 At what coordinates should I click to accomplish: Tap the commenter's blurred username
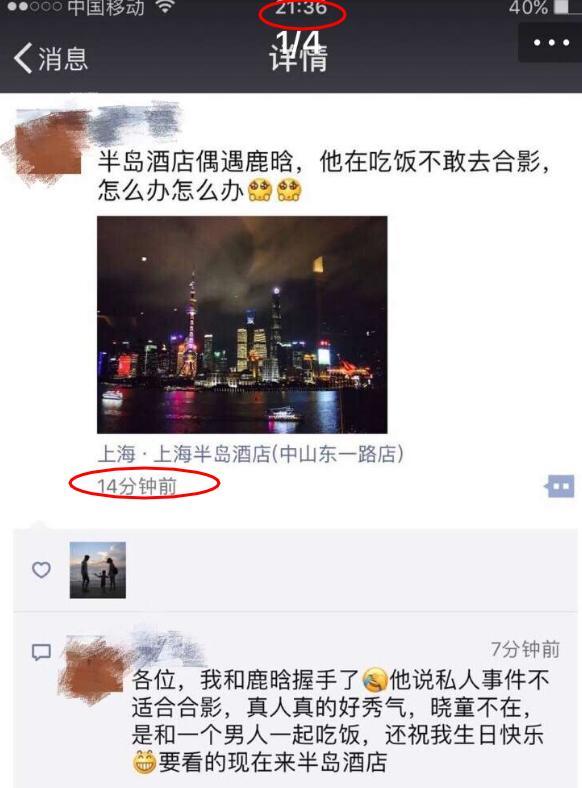[x=167, y=647]
